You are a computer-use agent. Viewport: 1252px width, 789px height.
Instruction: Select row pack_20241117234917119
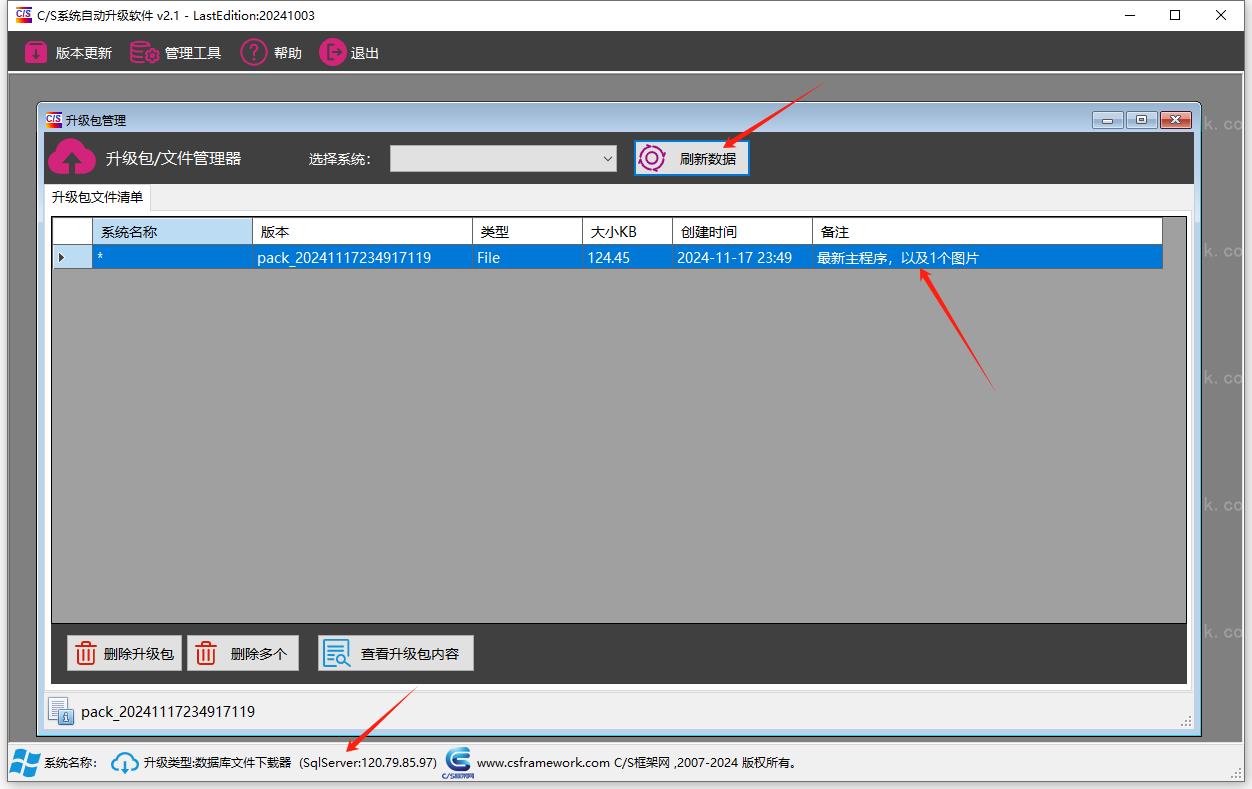(344, 258)
